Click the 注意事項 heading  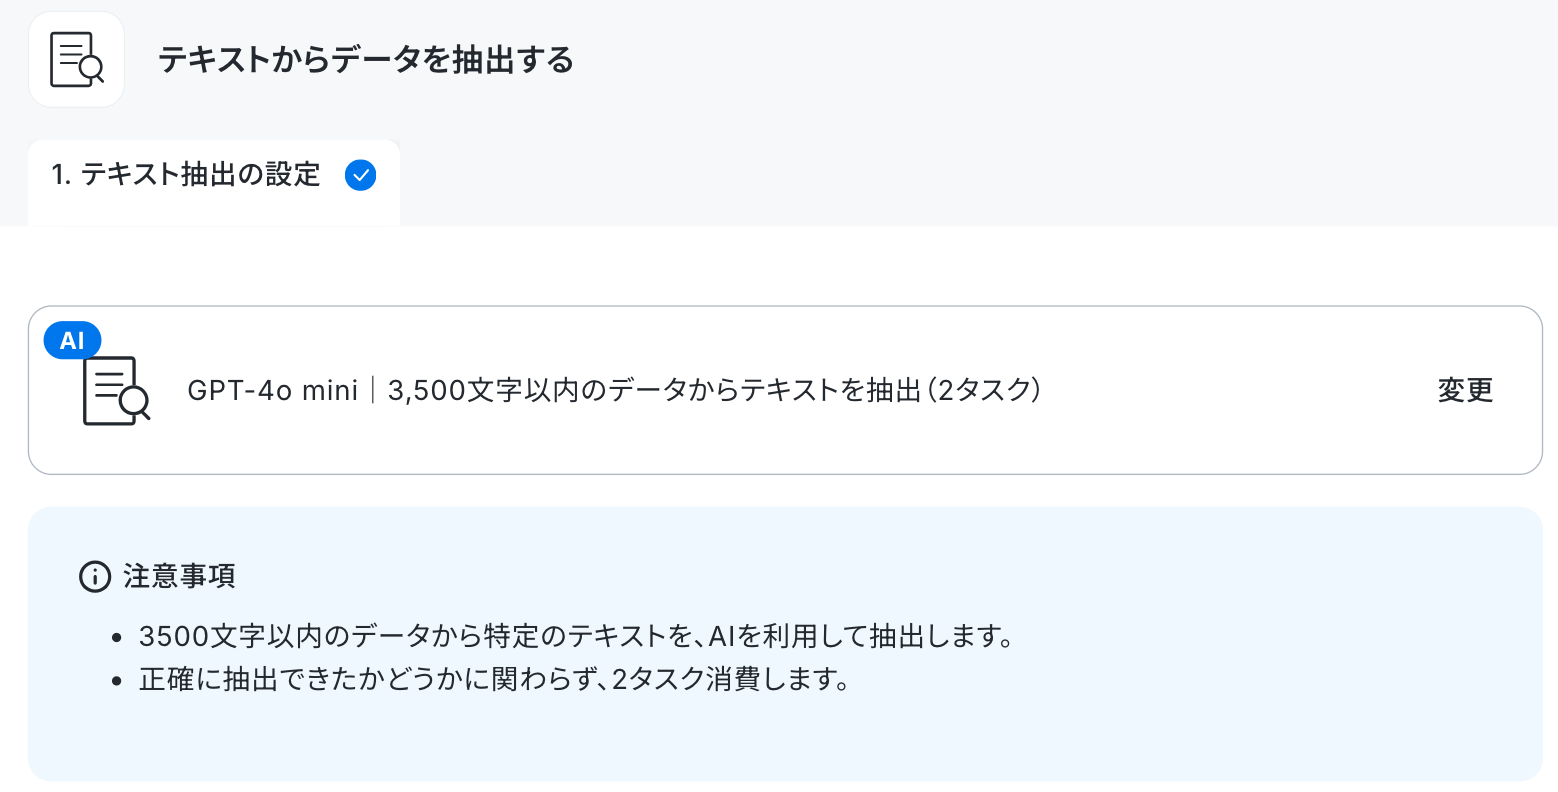coord(179,576)
